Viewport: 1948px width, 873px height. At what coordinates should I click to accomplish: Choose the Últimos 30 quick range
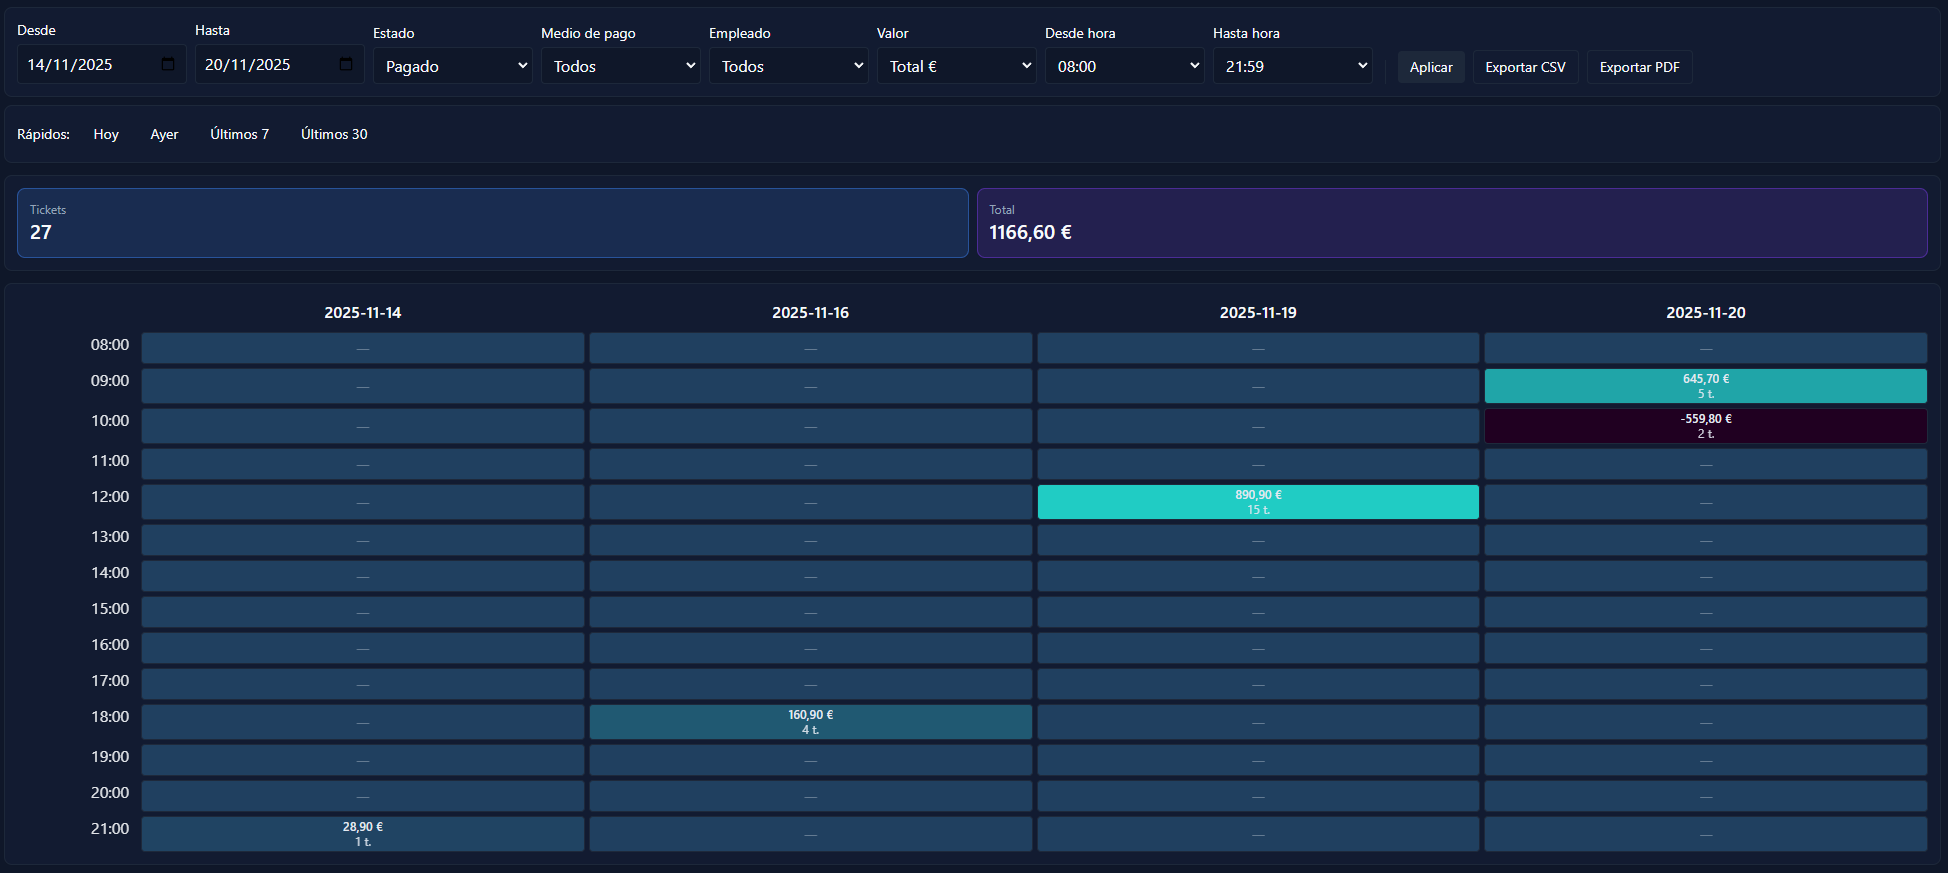coord(334,134)
